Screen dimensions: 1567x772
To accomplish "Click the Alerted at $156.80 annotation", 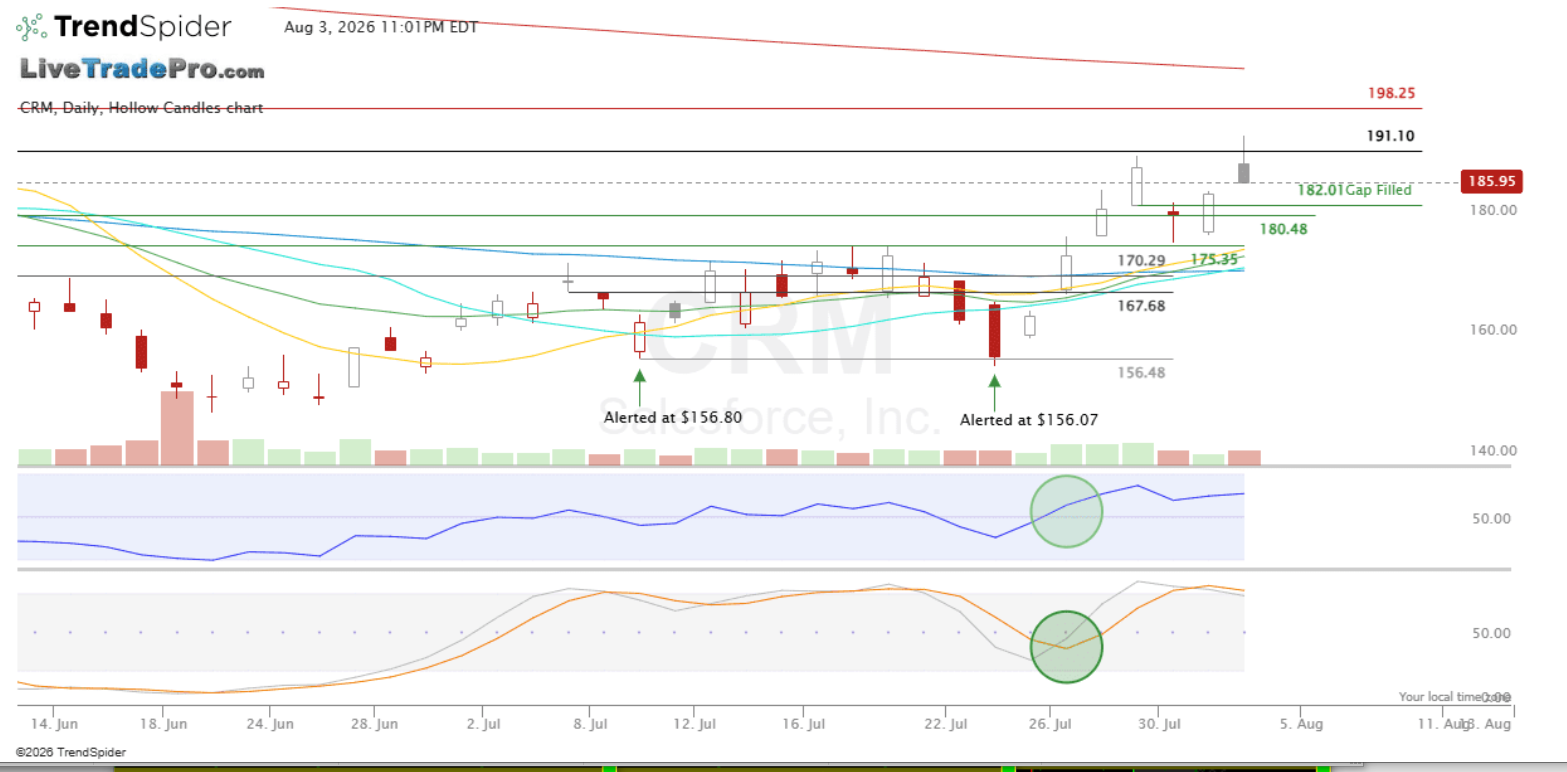I will click(x=673, y=417).
